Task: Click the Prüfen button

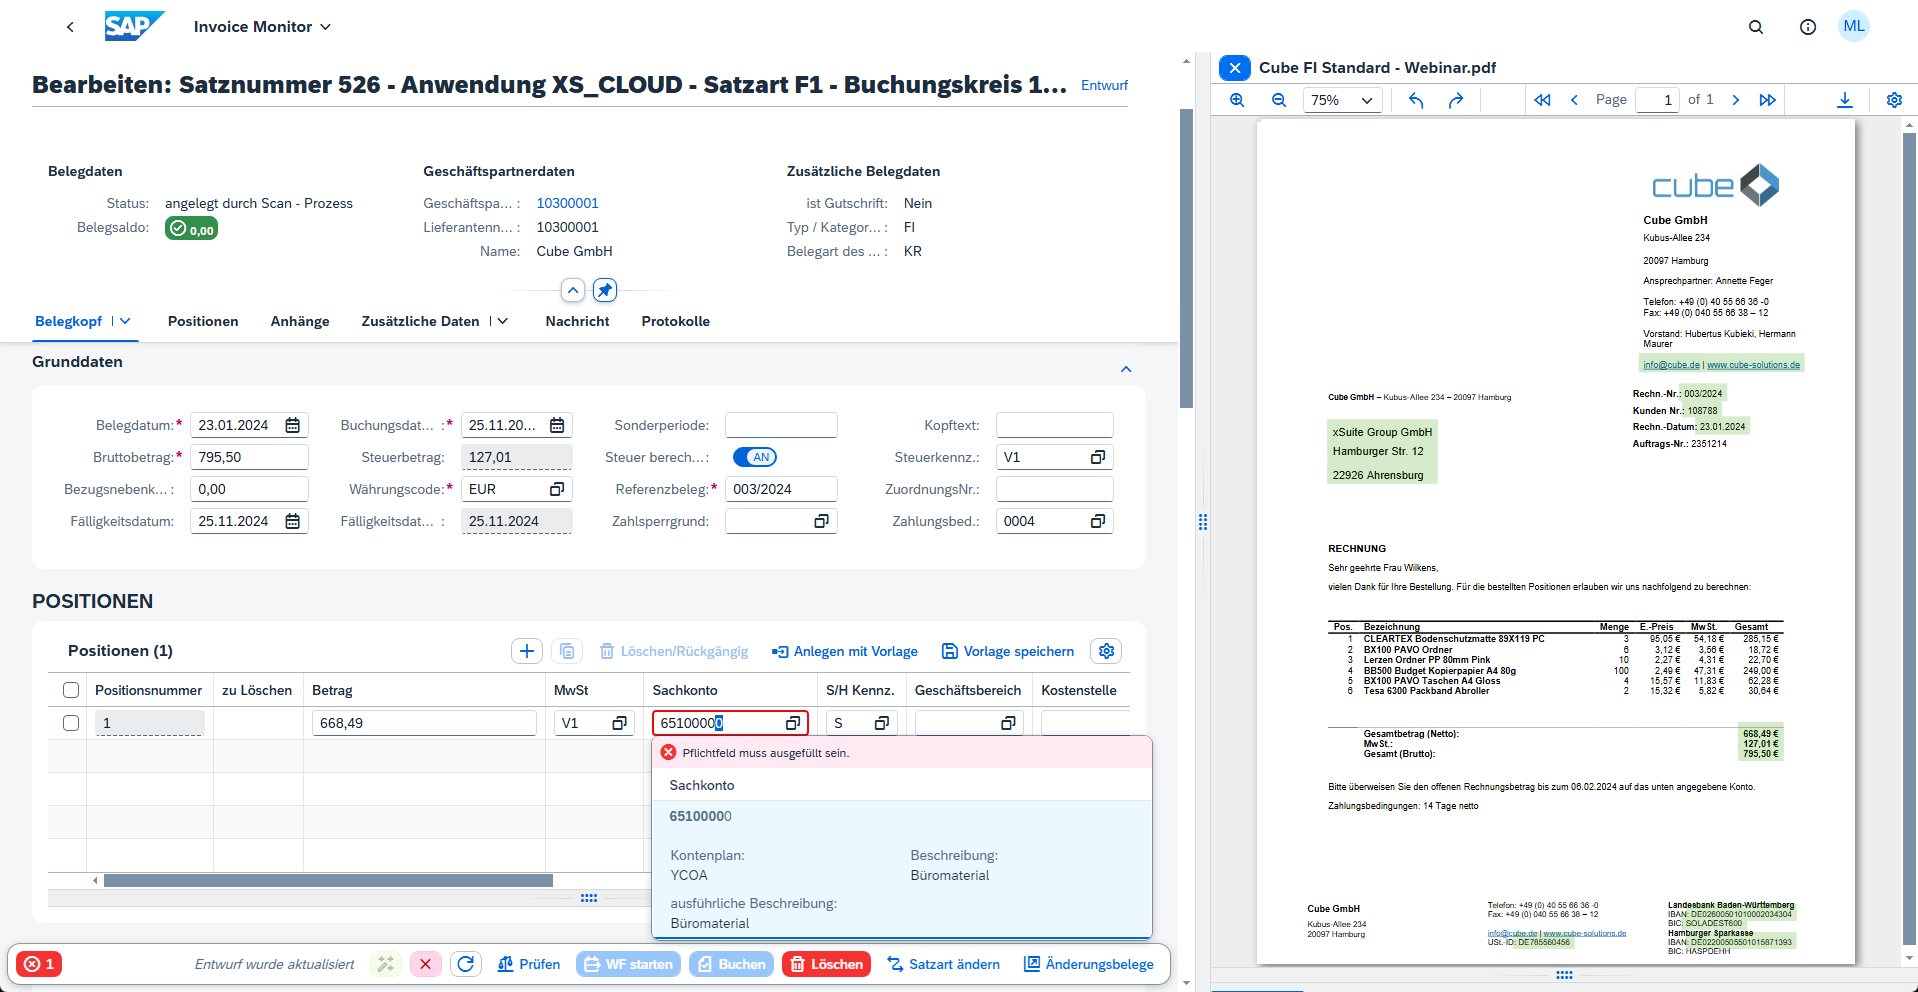Action: (529, 964)
